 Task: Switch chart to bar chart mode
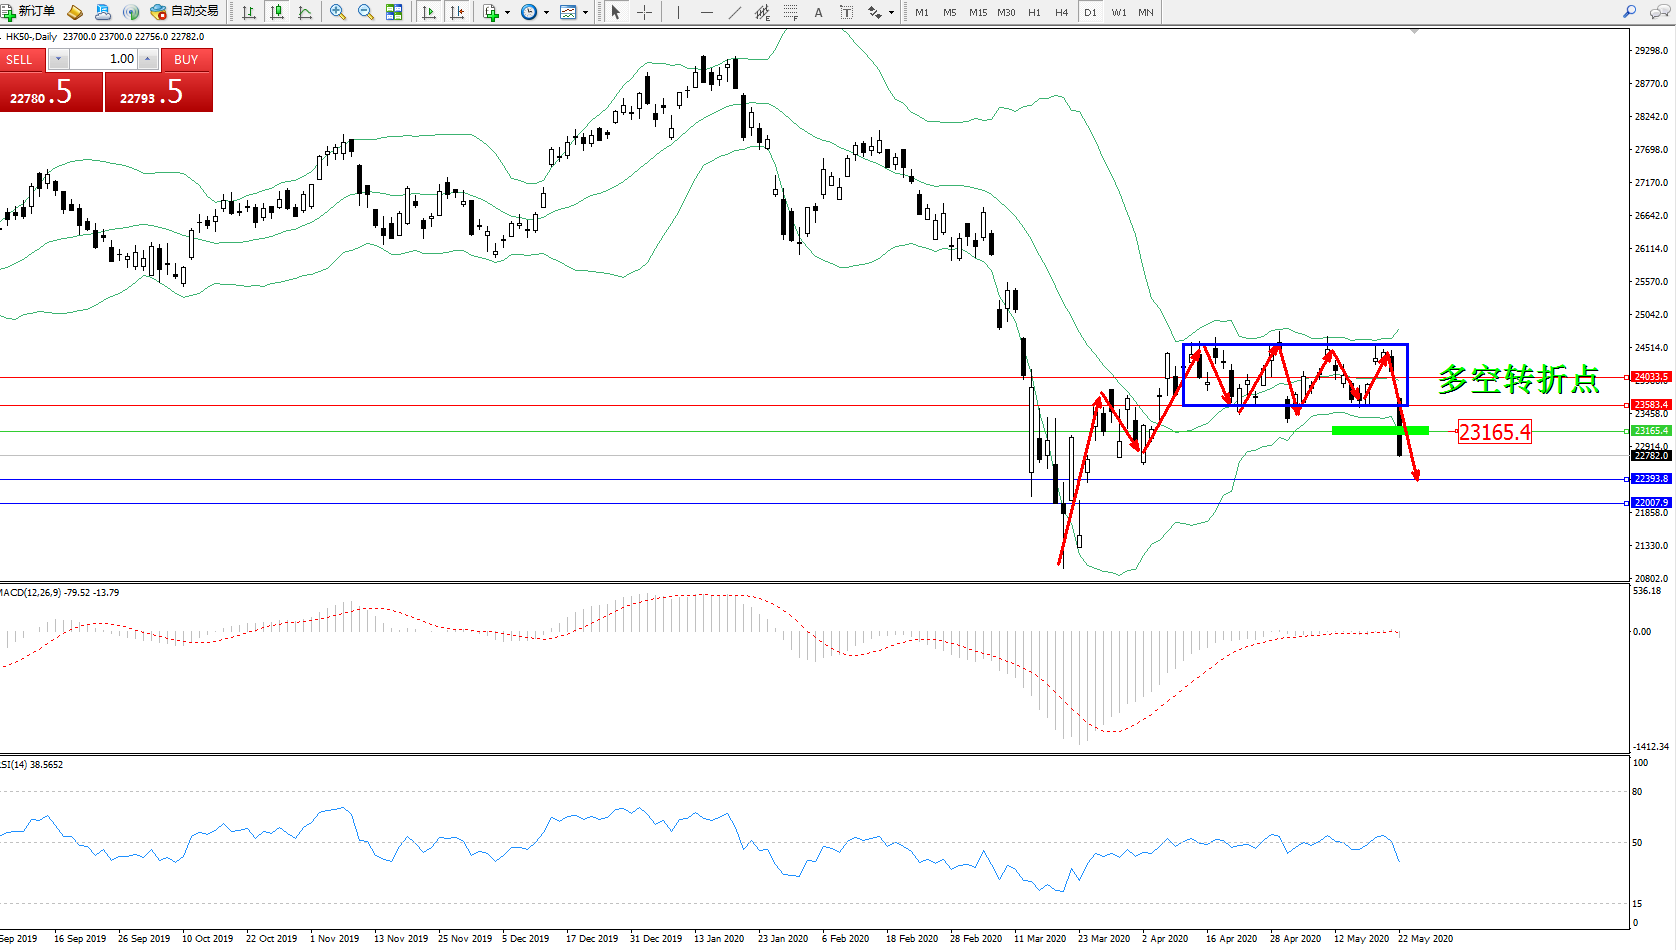(249, 12)
